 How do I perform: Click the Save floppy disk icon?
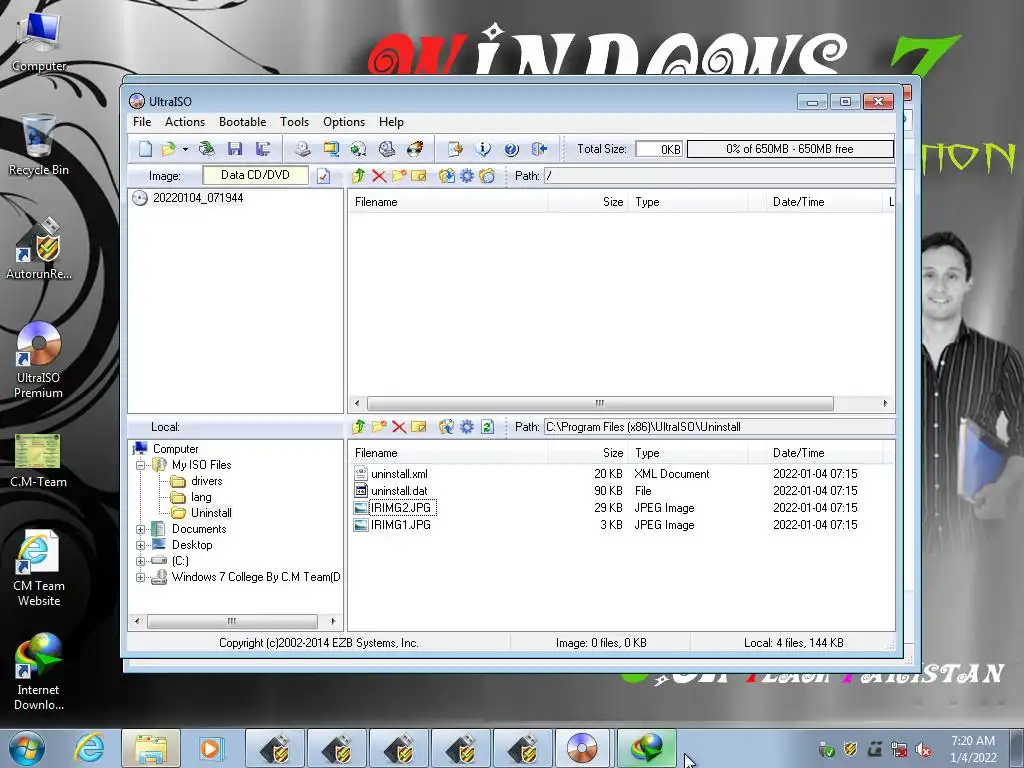pos(235,149)
